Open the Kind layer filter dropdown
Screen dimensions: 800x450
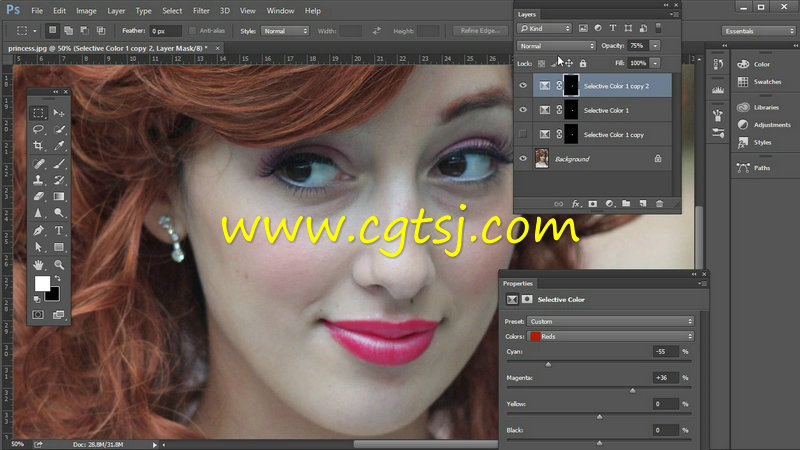(544, 28)
